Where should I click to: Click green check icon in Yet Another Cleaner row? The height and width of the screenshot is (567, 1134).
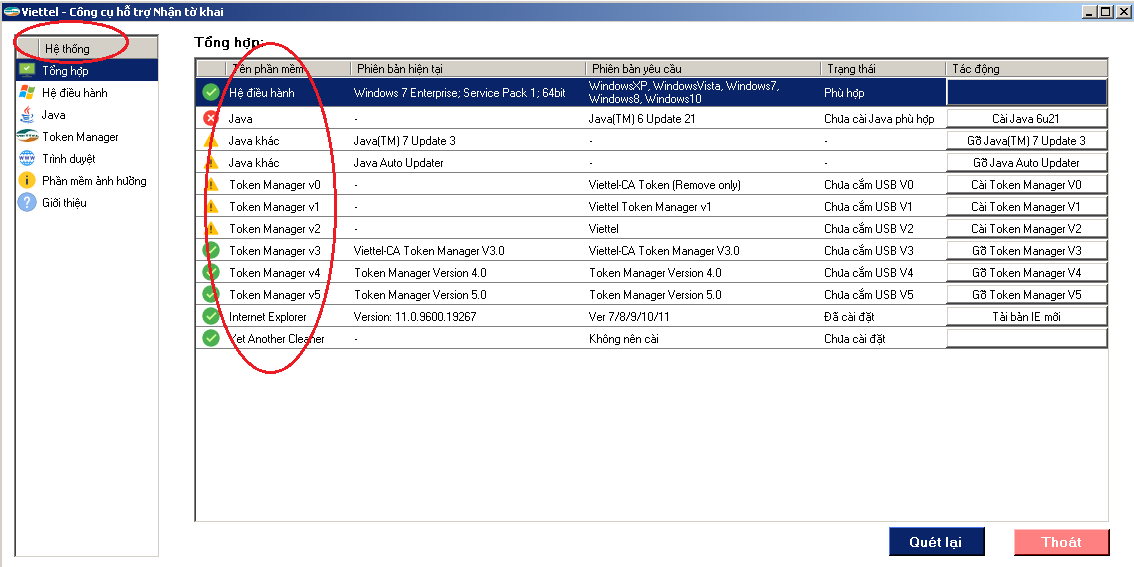coord(210,338)
